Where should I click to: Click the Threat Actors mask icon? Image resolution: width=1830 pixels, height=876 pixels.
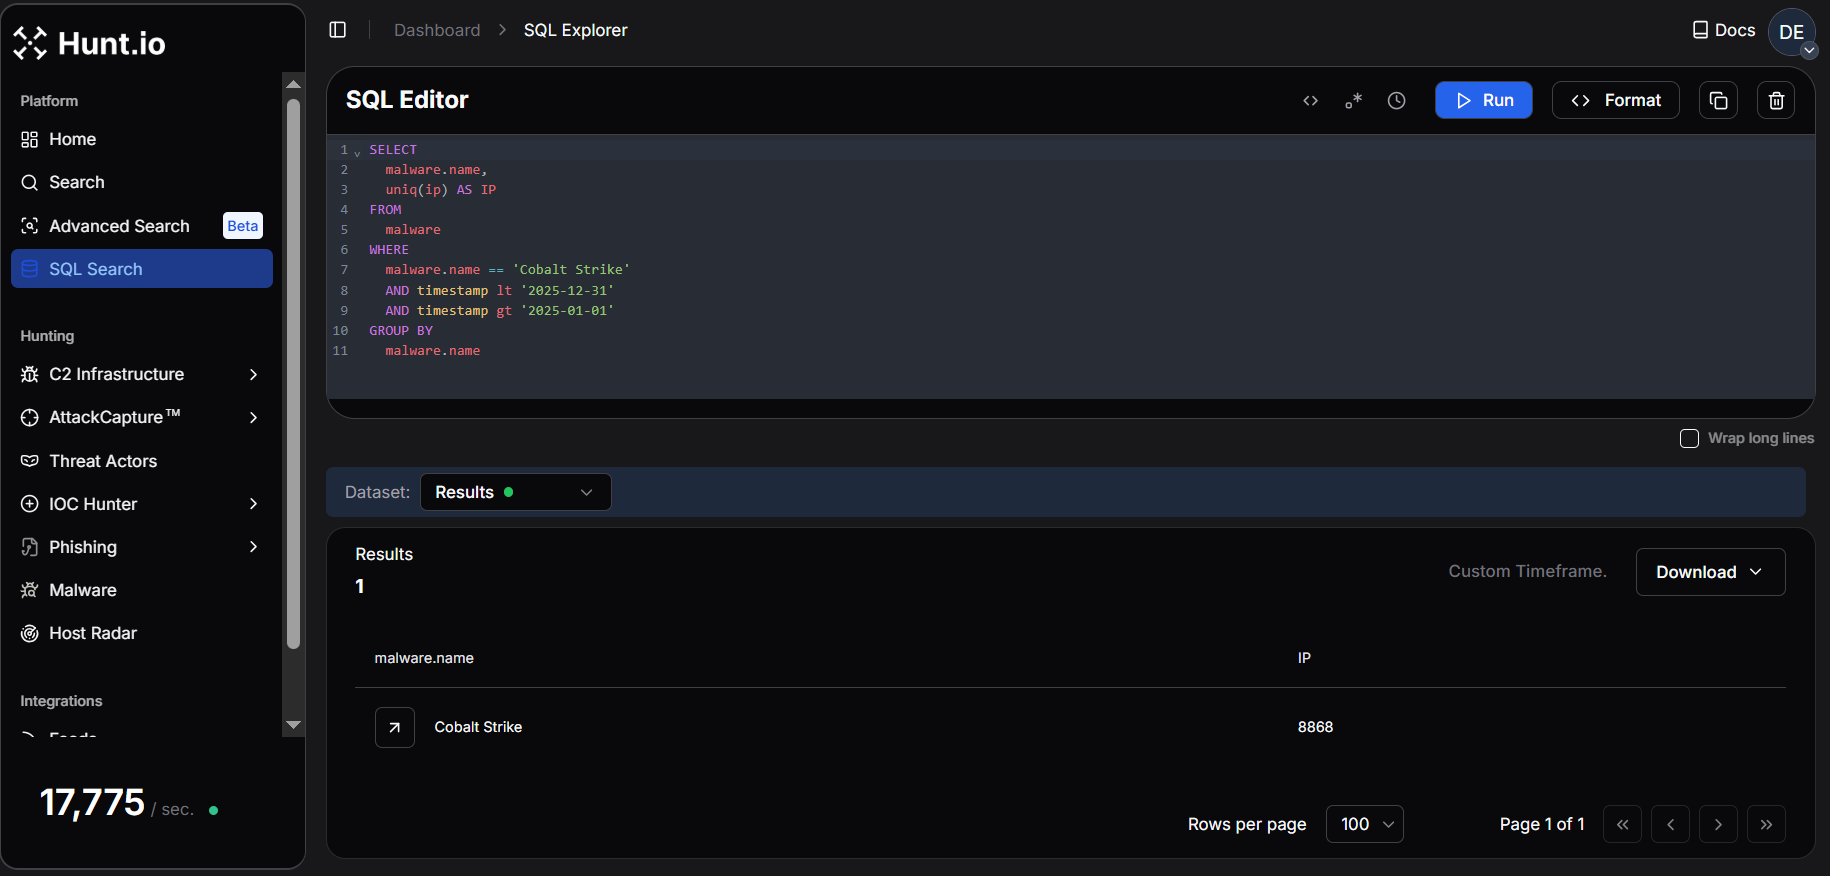point(30,461)
